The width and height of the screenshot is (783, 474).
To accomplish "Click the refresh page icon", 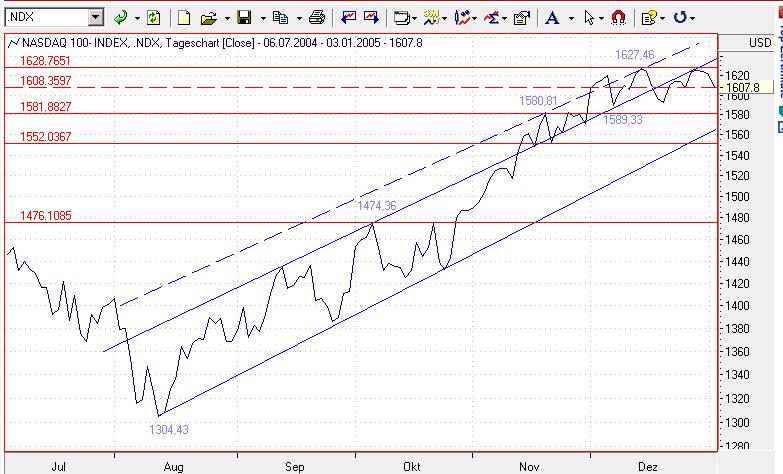I will (x=153, y=18).
